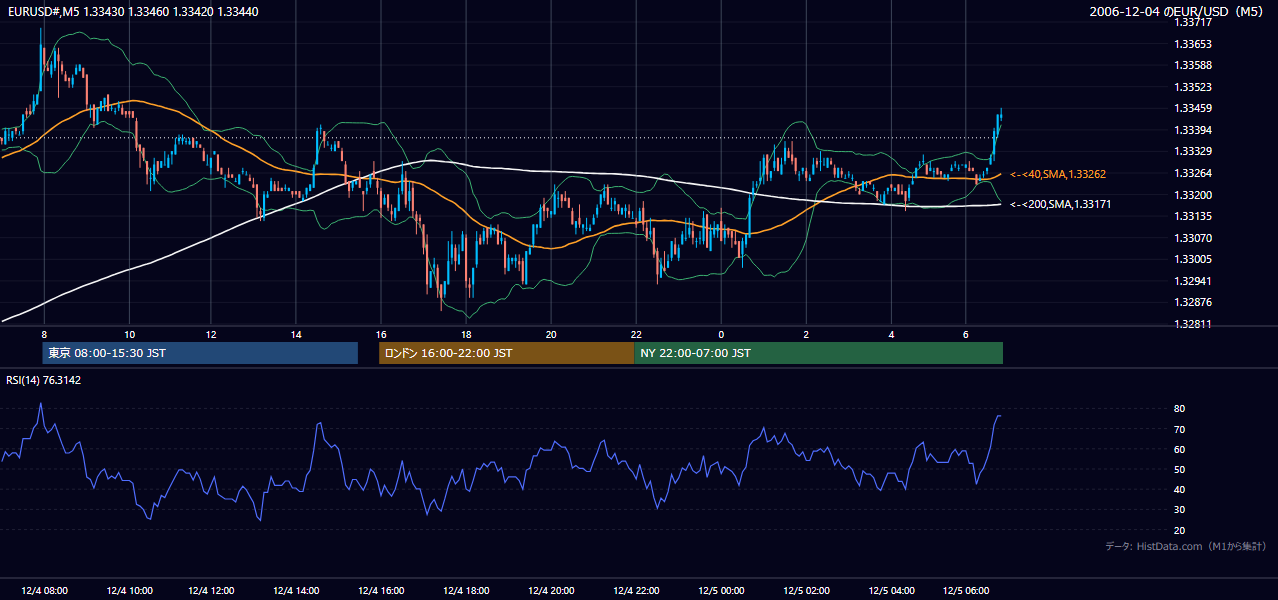Click the RSI axis value 30
This screenshot has height=600, width=1278.
[1180, 510]
